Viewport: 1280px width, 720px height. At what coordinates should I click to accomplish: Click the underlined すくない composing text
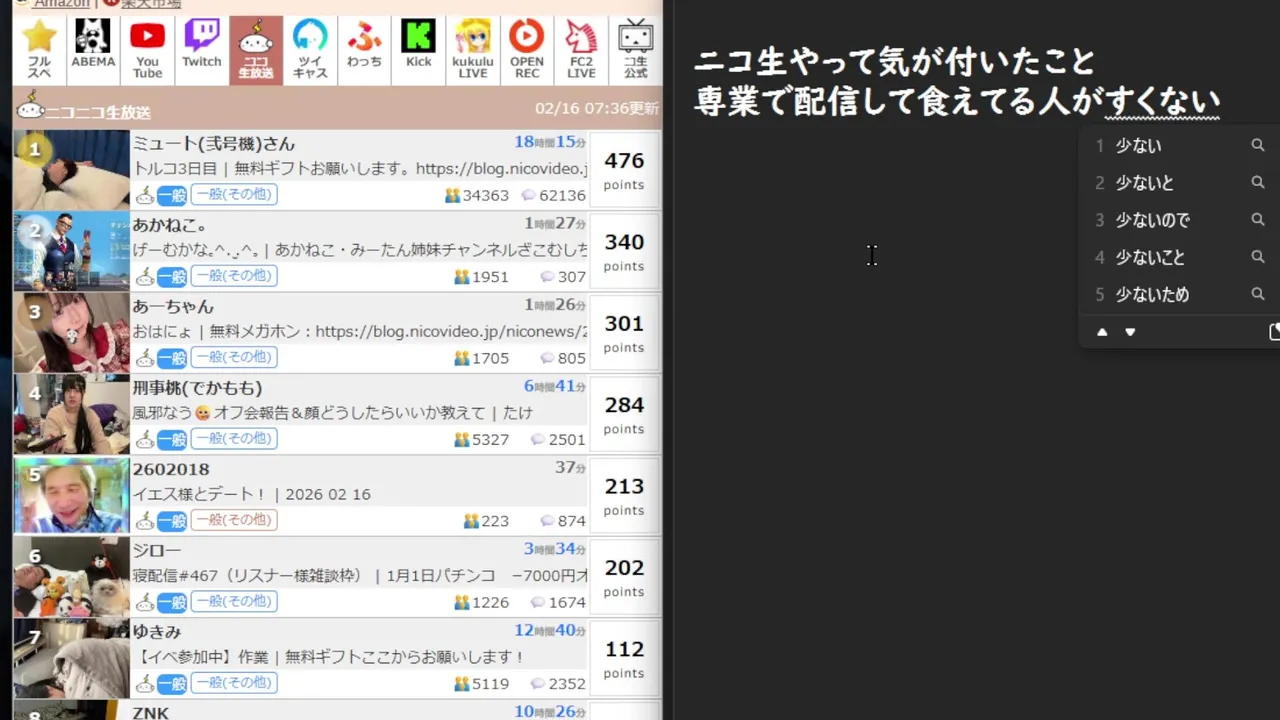(x=1162, y=101)
